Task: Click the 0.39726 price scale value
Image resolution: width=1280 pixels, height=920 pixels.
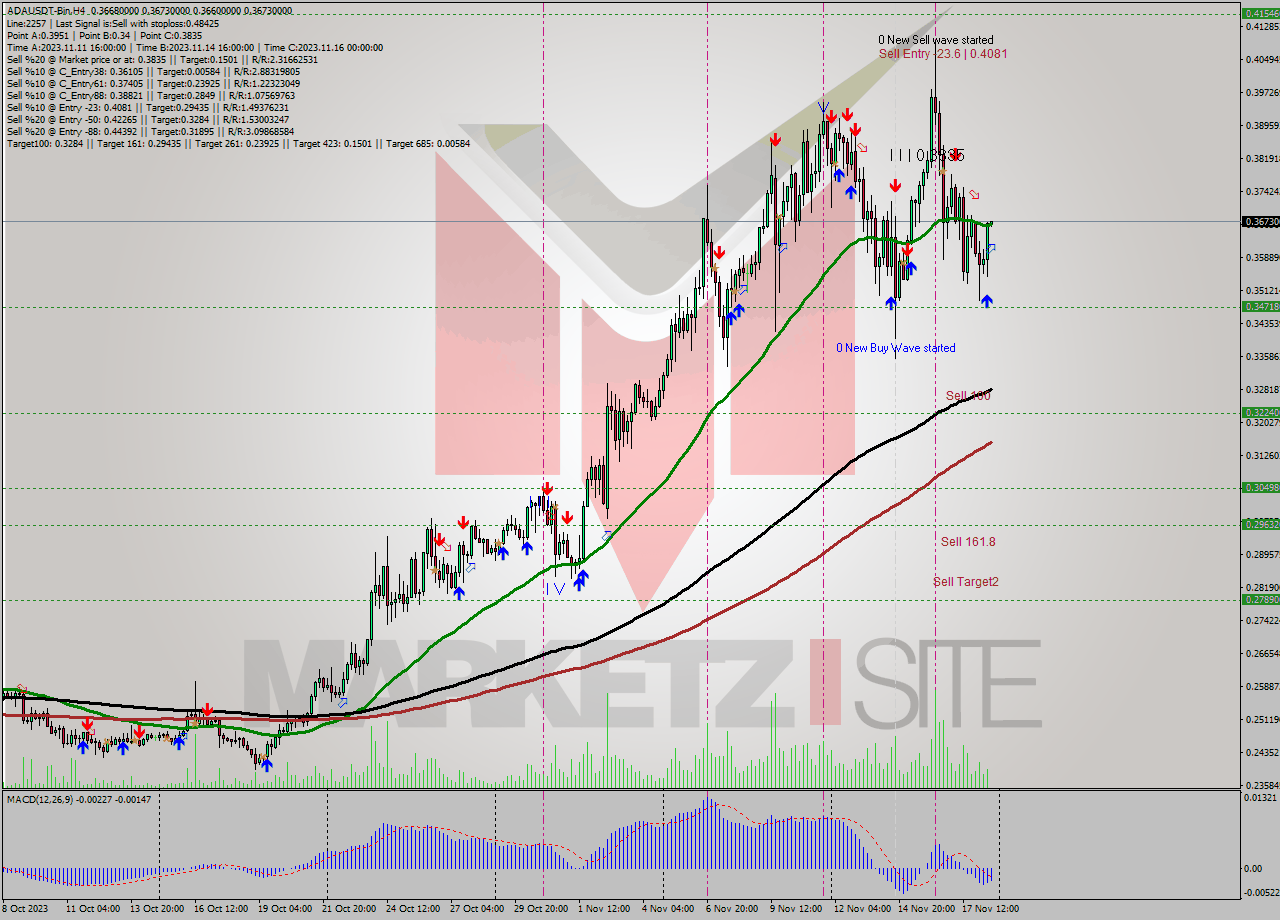Action: 1261,92
